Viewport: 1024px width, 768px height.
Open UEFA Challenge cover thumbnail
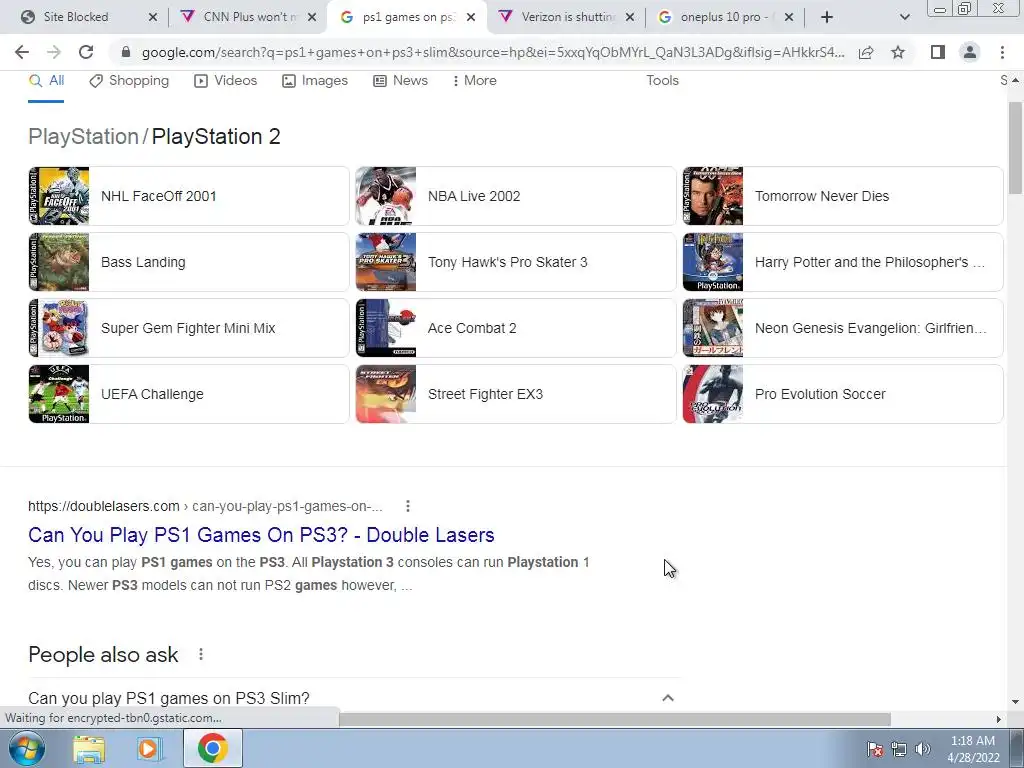59,394
